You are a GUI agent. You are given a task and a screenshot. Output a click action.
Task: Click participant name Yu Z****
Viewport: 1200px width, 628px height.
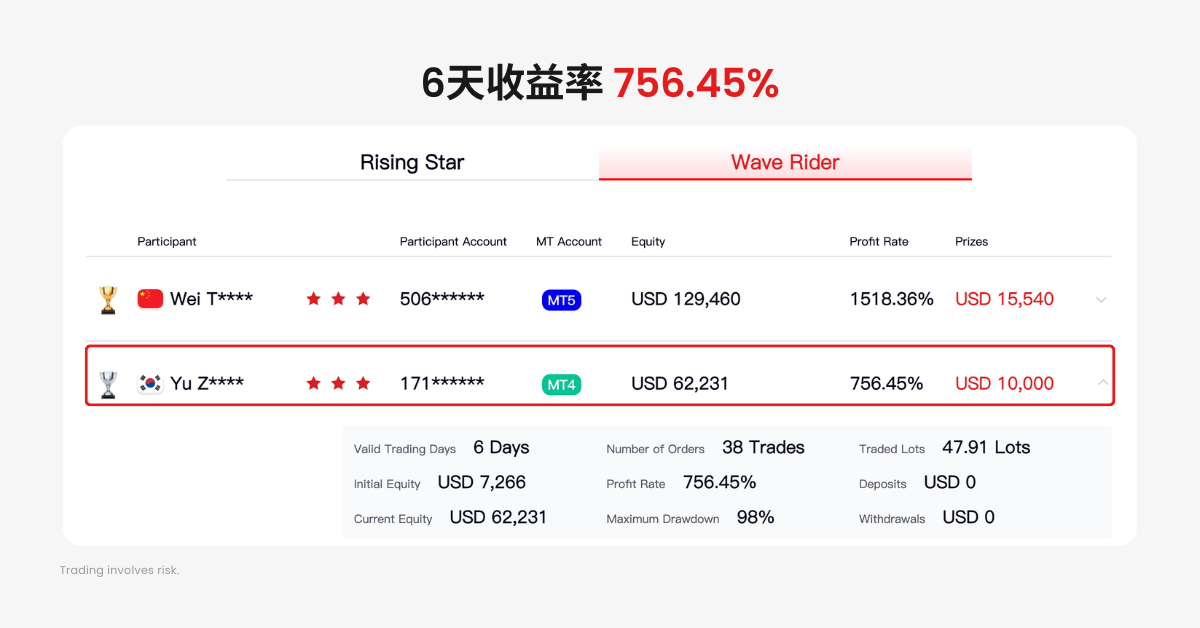coord(207,384)
